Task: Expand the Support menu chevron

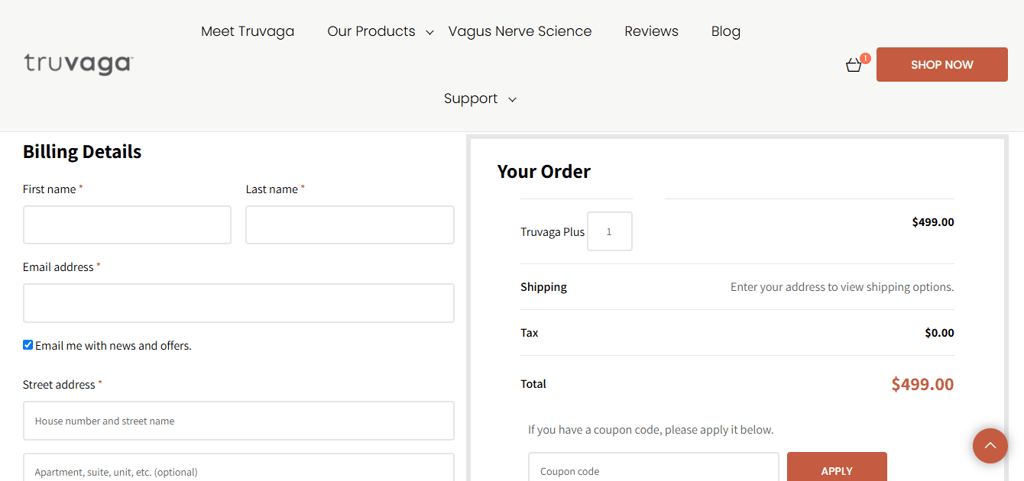Action: point(513,99)
